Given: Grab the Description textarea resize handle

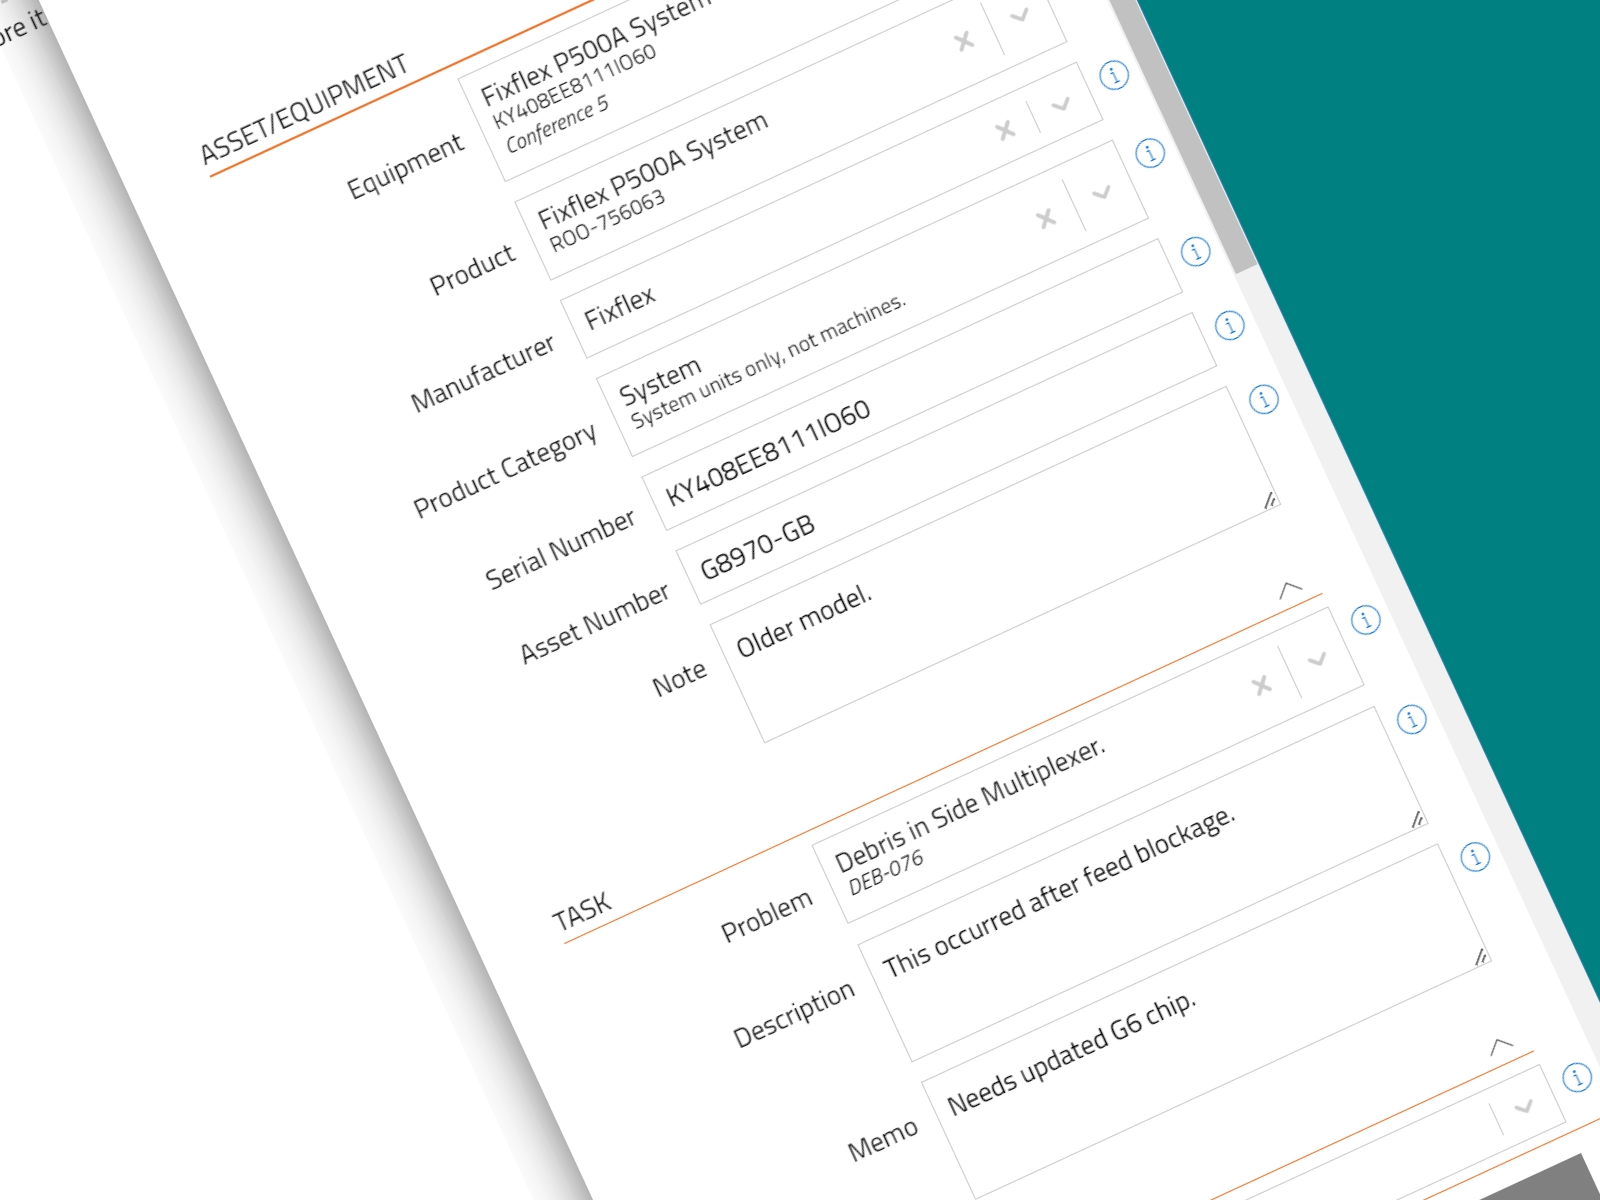Looking at the screenshot, I should coord(1418,819).
